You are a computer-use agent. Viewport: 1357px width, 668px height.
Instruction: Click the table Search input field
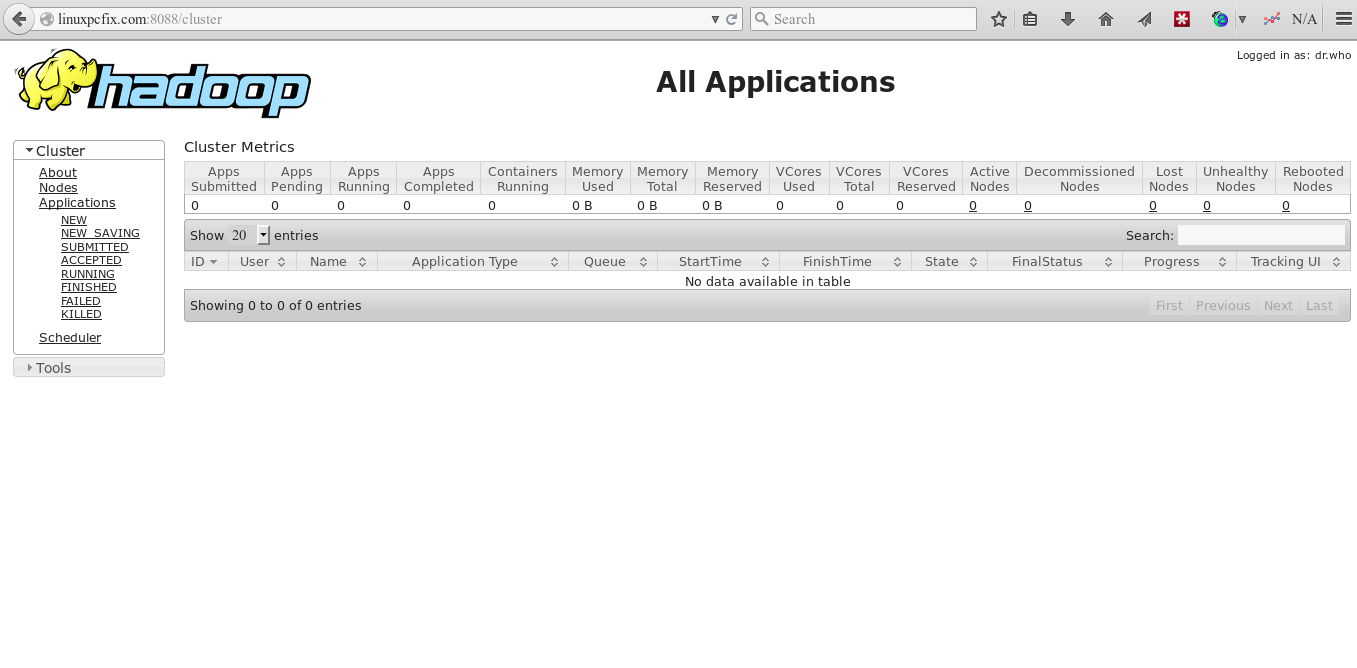pyautogui.click(x=1261, y=236)
